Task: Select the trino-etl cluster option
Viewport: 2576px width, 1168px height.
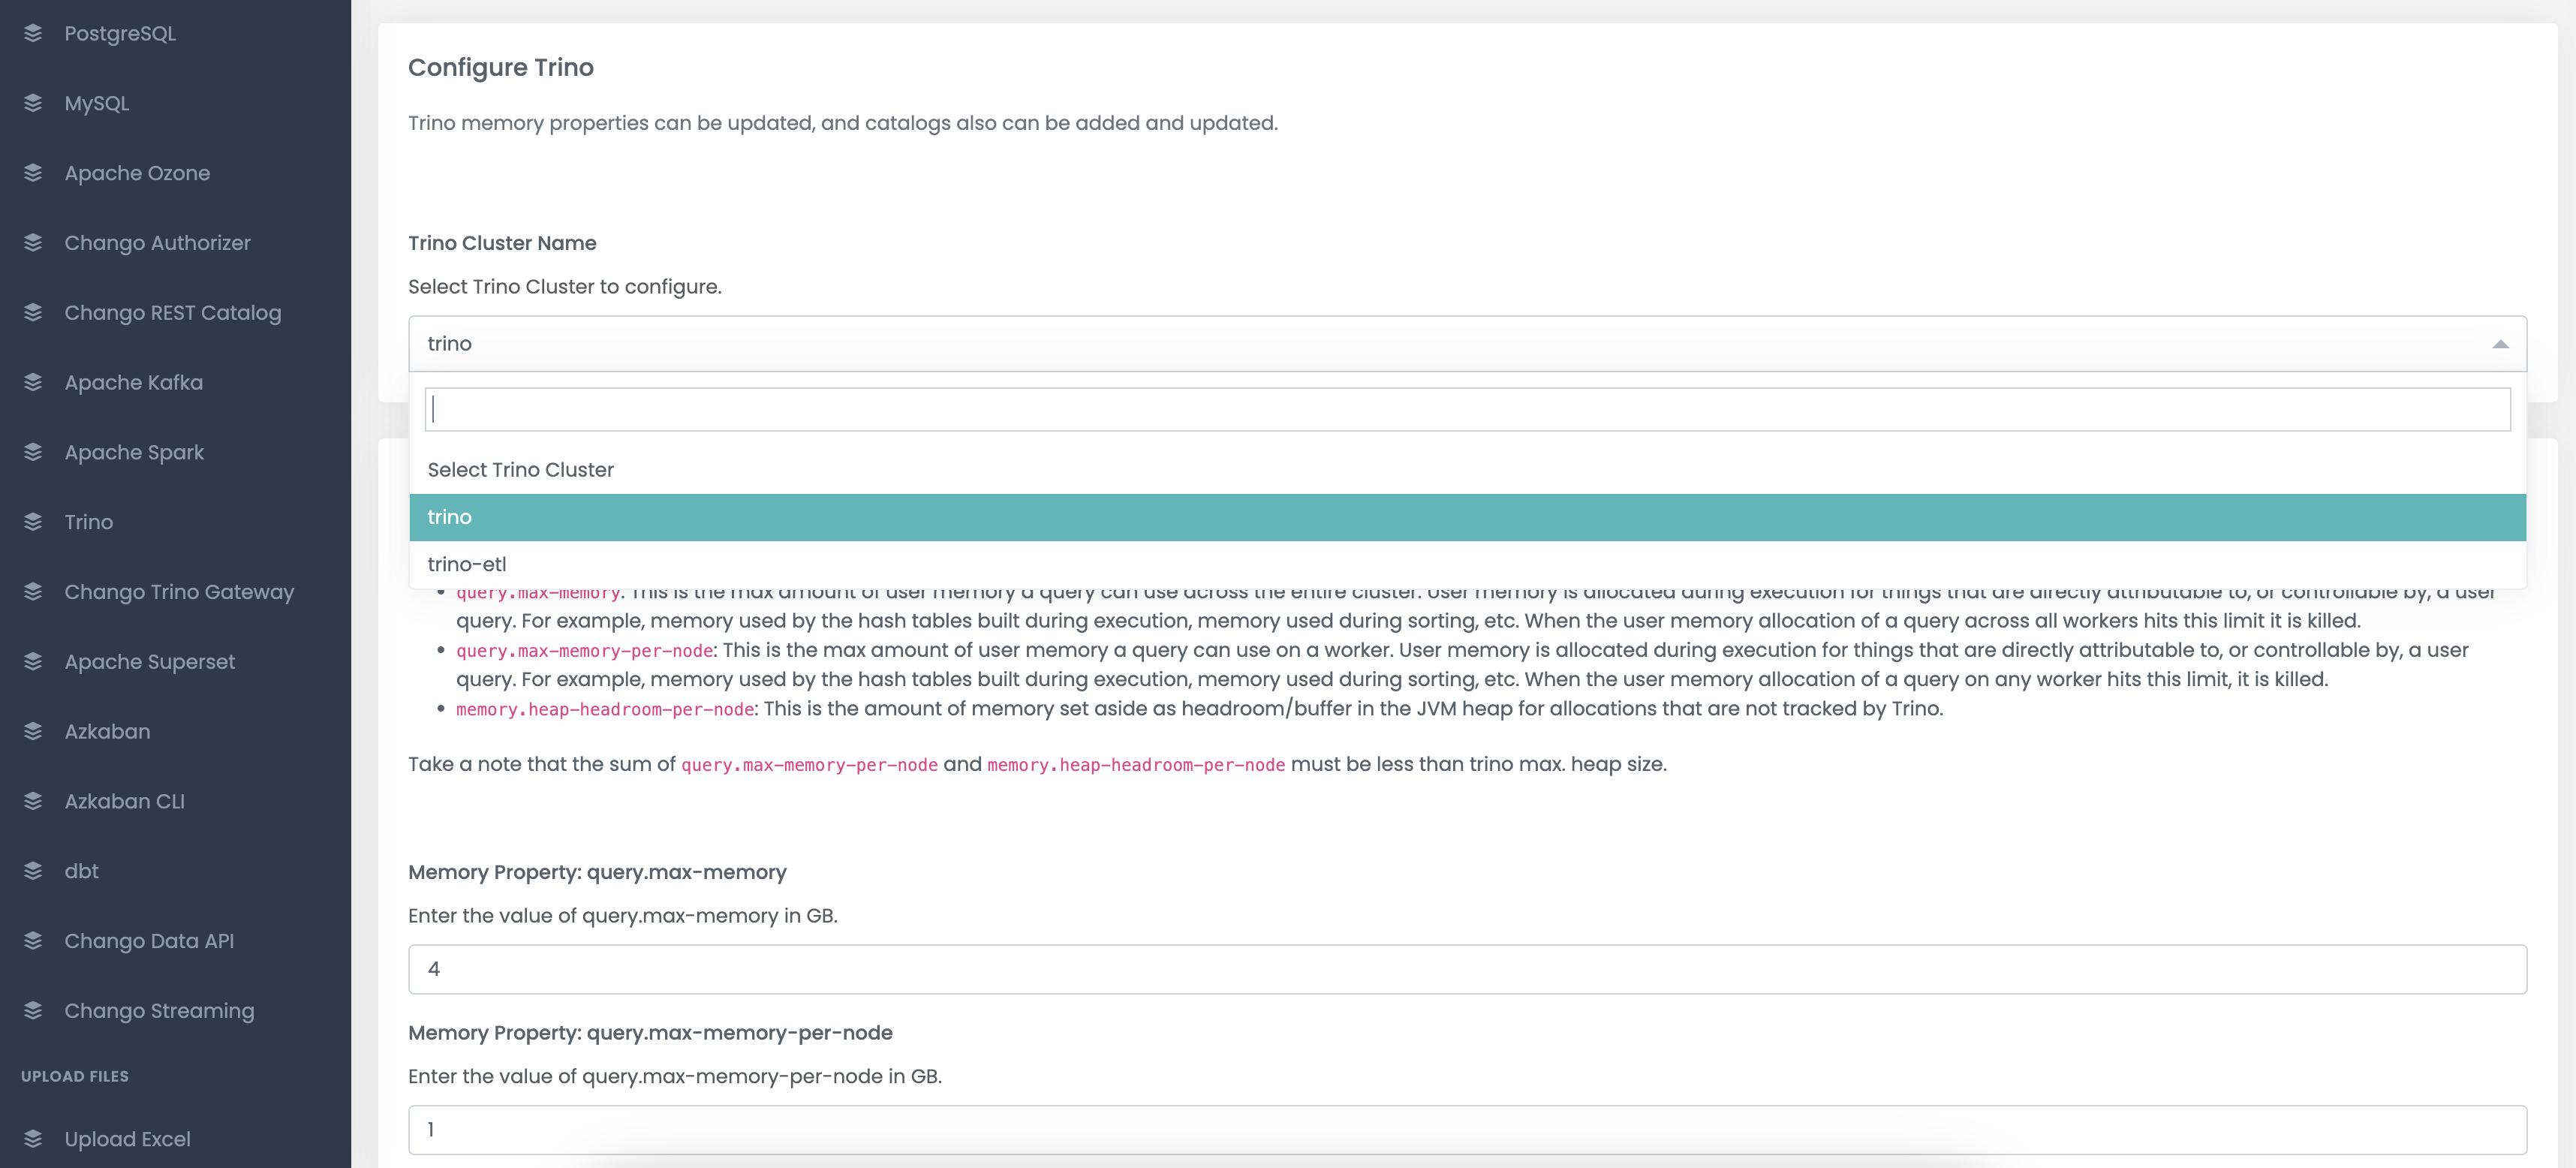Action: (x=1467, y=564)
